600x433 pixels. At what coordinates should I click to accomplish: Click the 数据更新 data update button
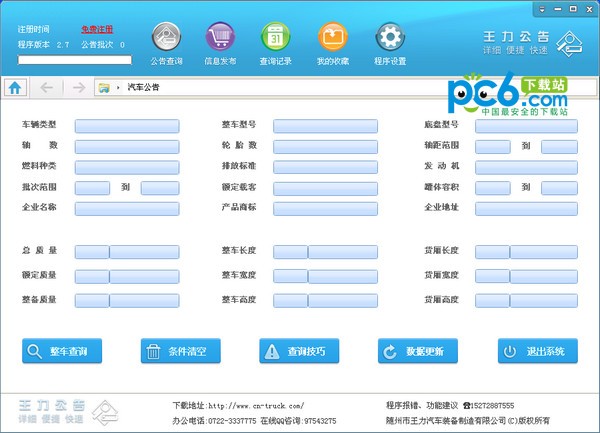tap(417, 351)
